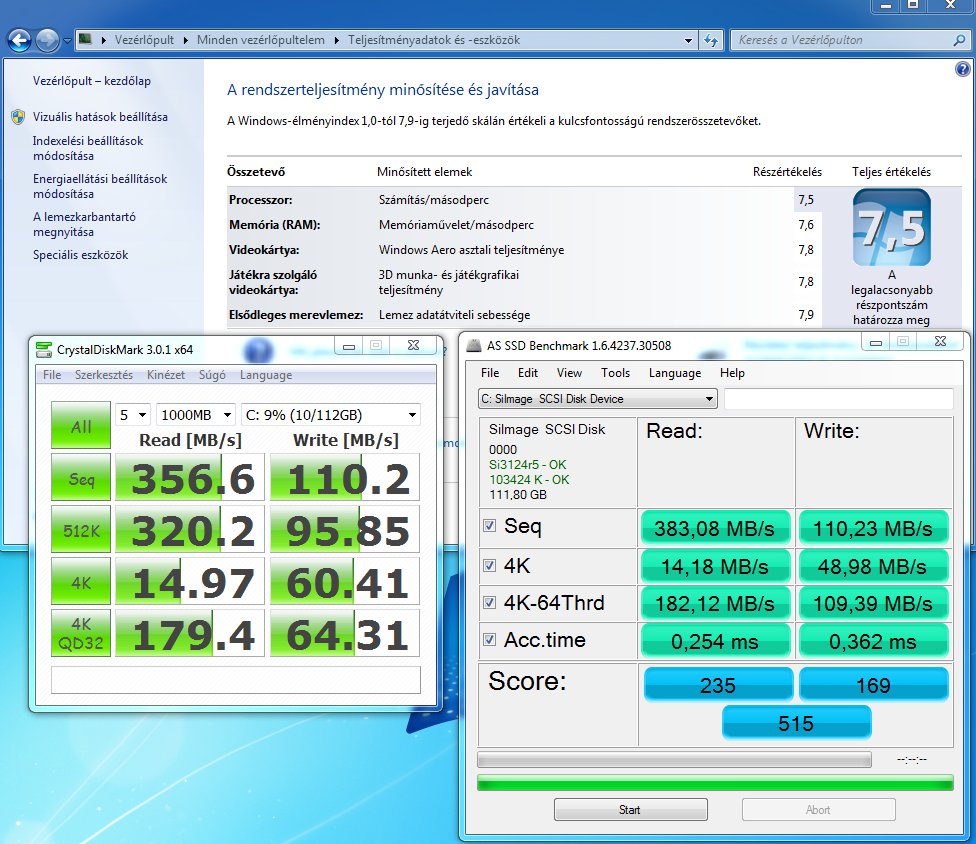Viewport: 976px width, 844px height.
Task: Run the 4K QD32 test
Action: (x=81, y=634)
